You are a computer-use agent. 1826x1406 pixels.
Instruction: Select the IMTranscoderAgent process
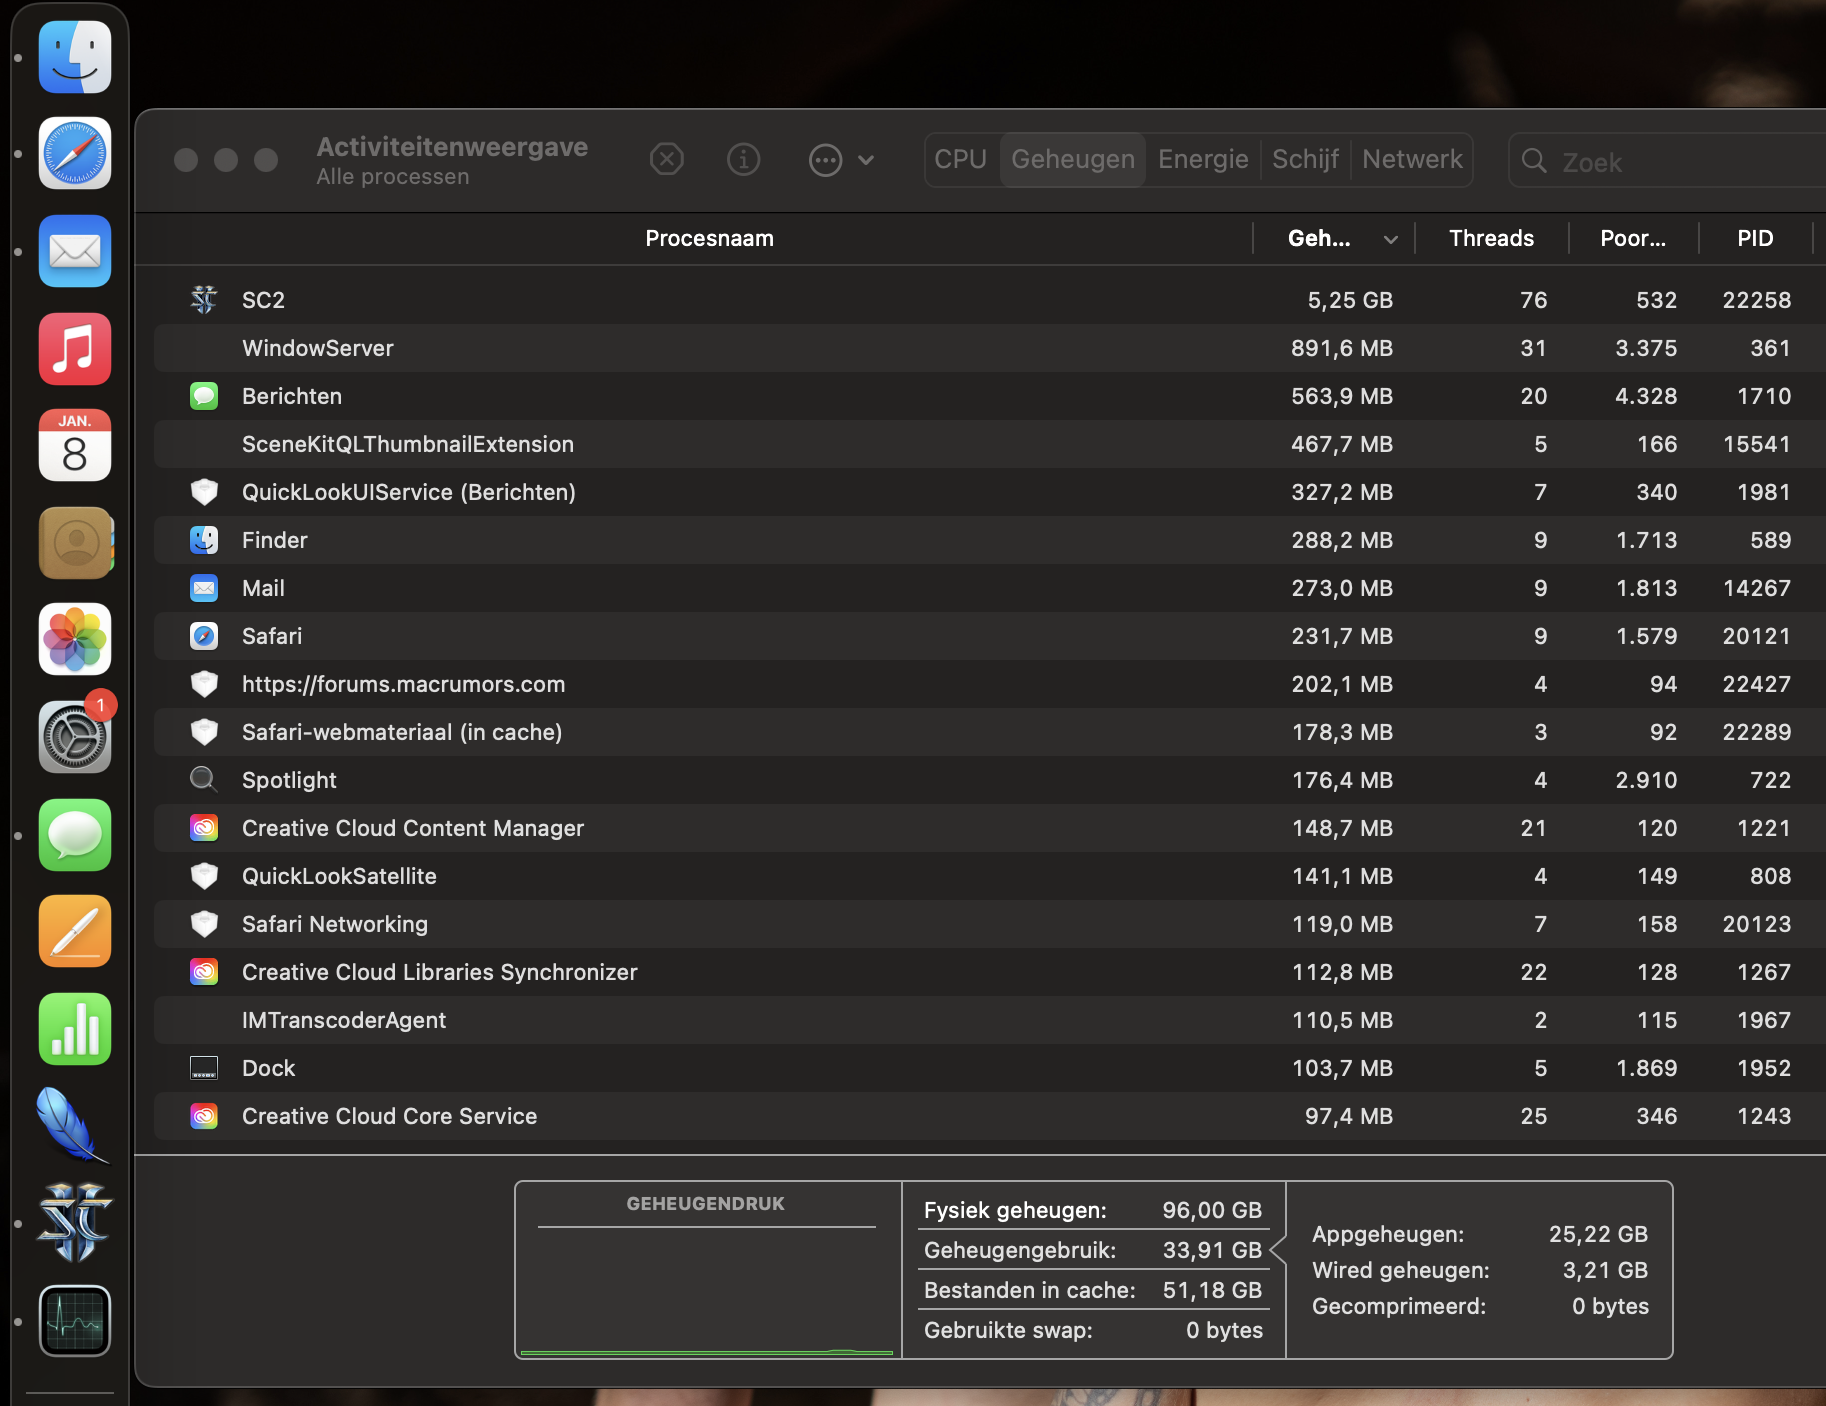pyautogui.click(x=990, y=1020)
